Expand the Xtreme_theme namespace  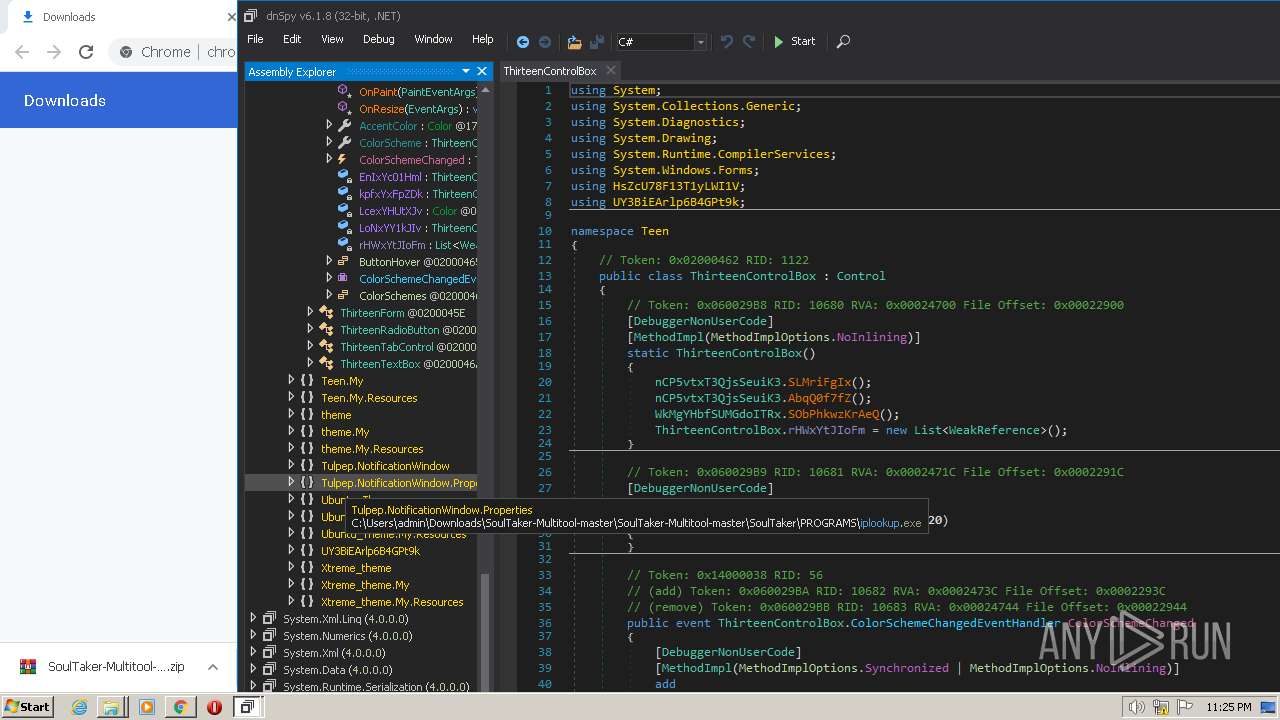point(291,568)
